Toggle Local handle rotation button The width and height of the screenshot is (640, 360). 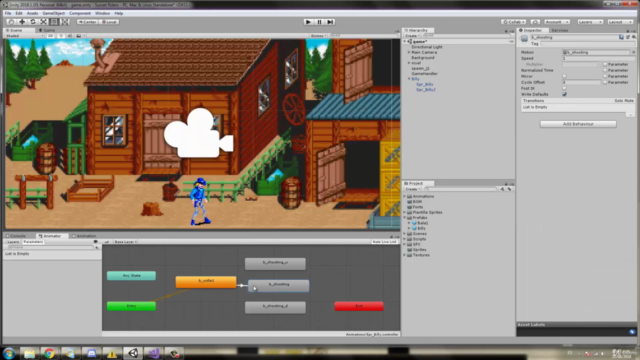tap(109, 22)
